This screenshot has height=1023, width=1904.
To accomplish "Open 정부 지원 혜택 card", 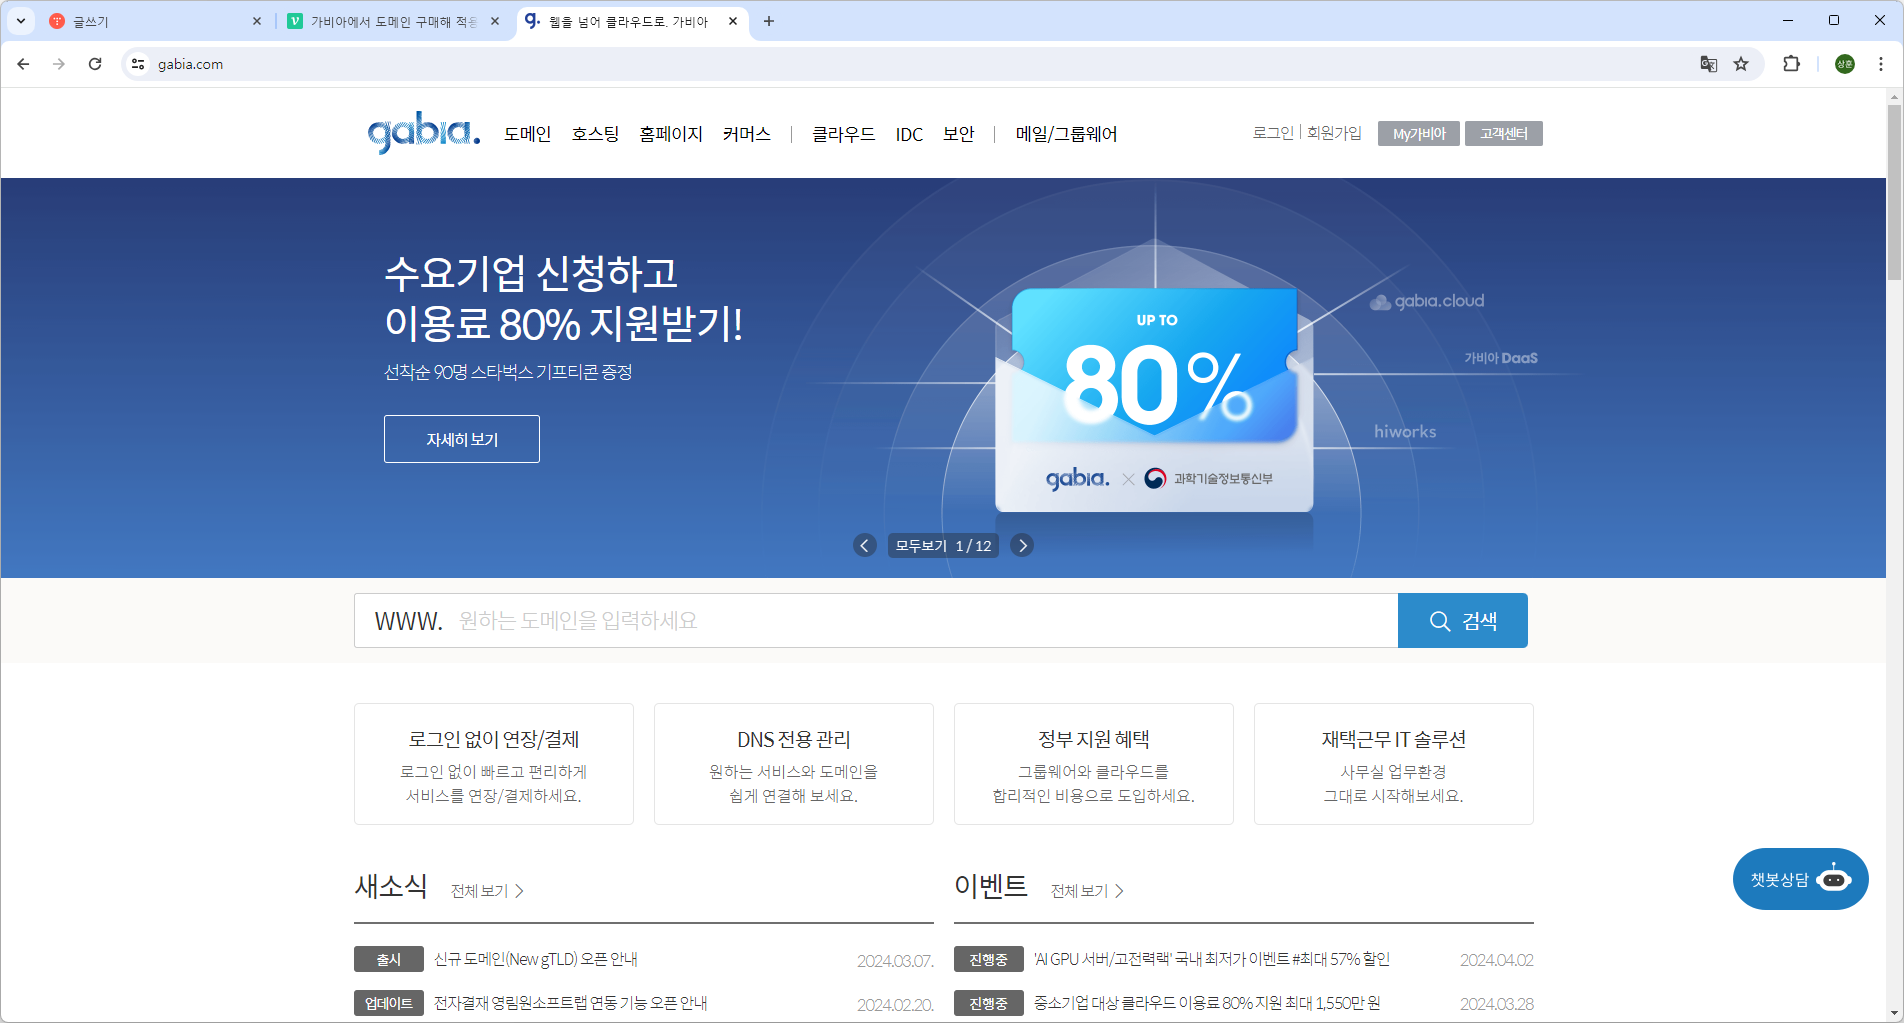I will [x=1094, y=764].
